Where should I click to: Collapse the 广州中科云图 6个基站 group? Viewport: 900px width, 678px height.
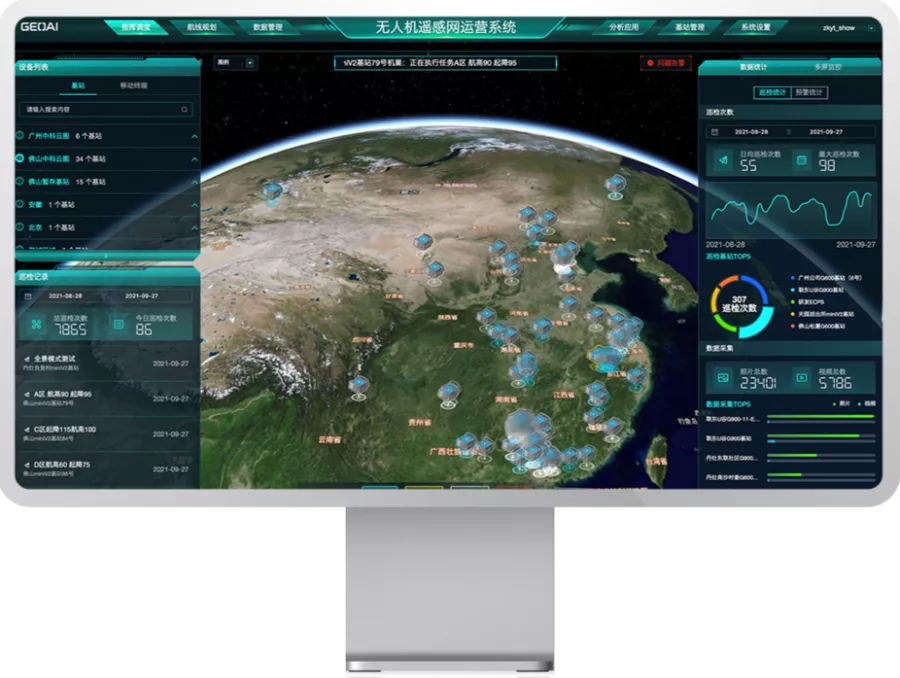[x=195, y=137]
